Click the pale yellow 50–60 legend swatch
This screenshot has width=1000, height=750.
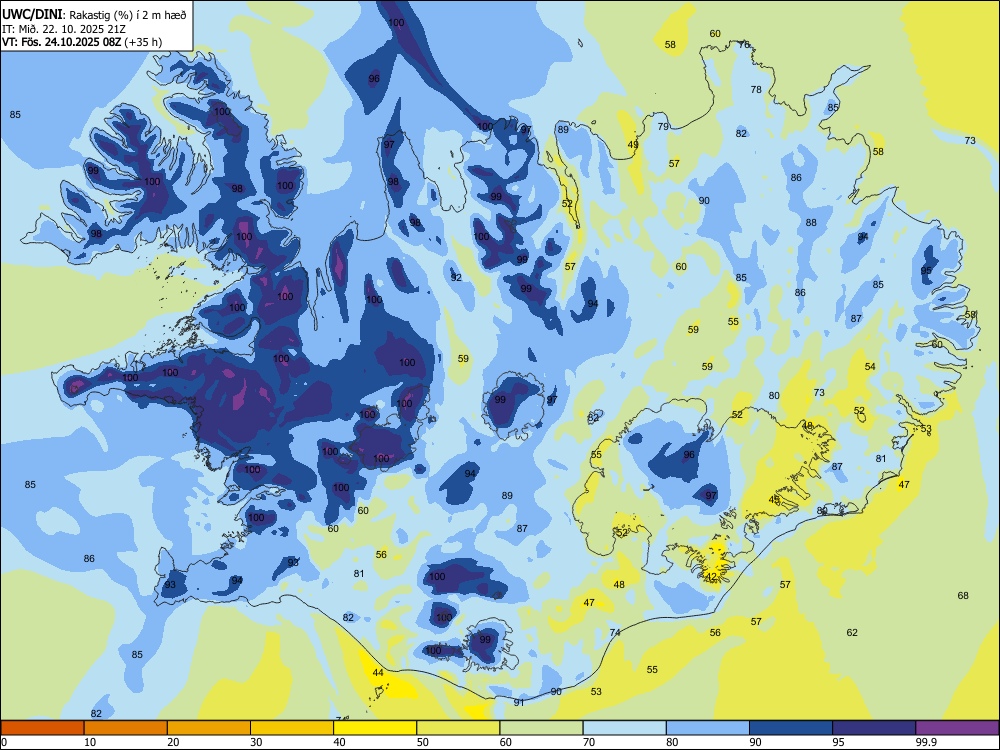pyautogui.click(x=458, y=728)
